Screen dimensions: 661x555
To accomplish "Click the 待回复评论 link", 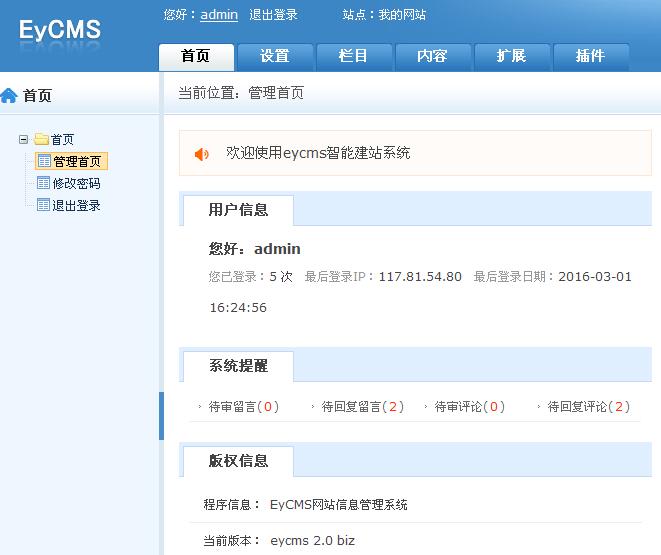I will (589, 407).
